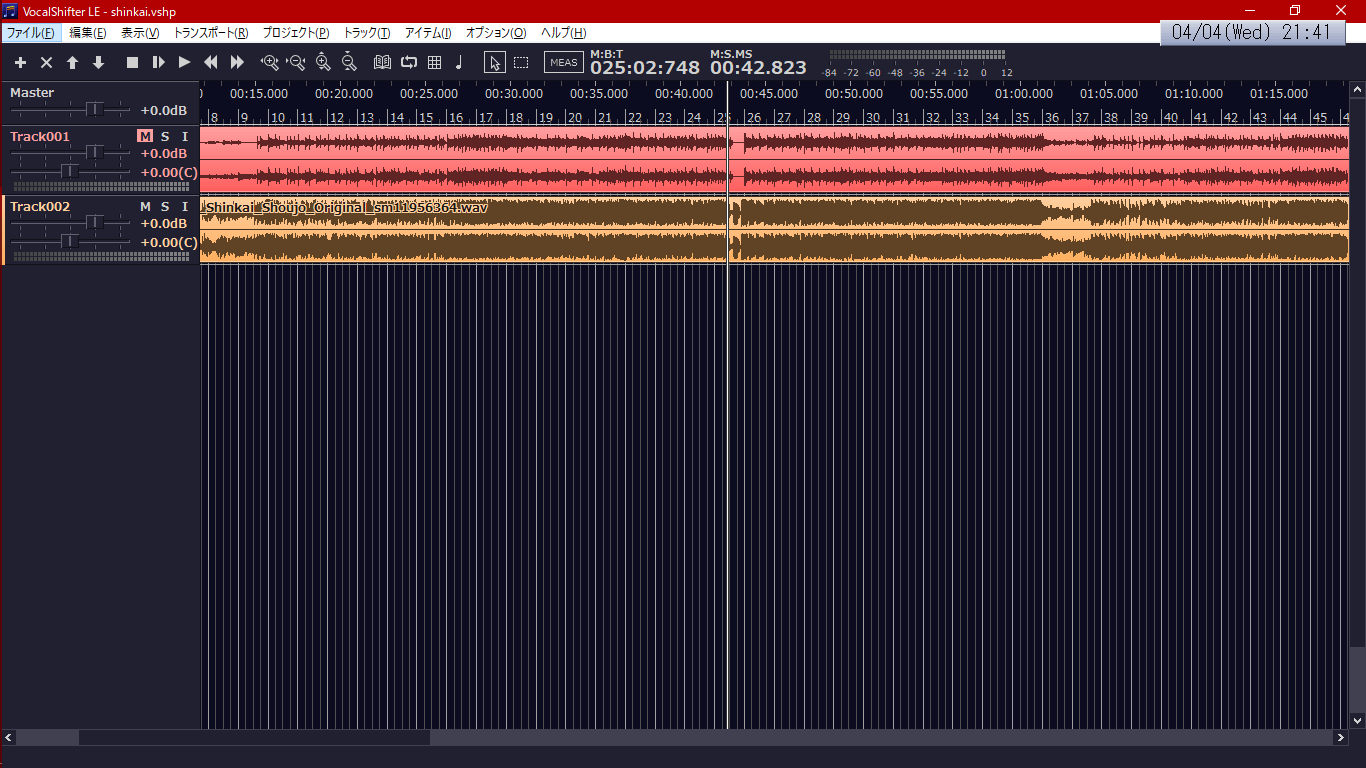Click the MEAS button

pos(564,62)
